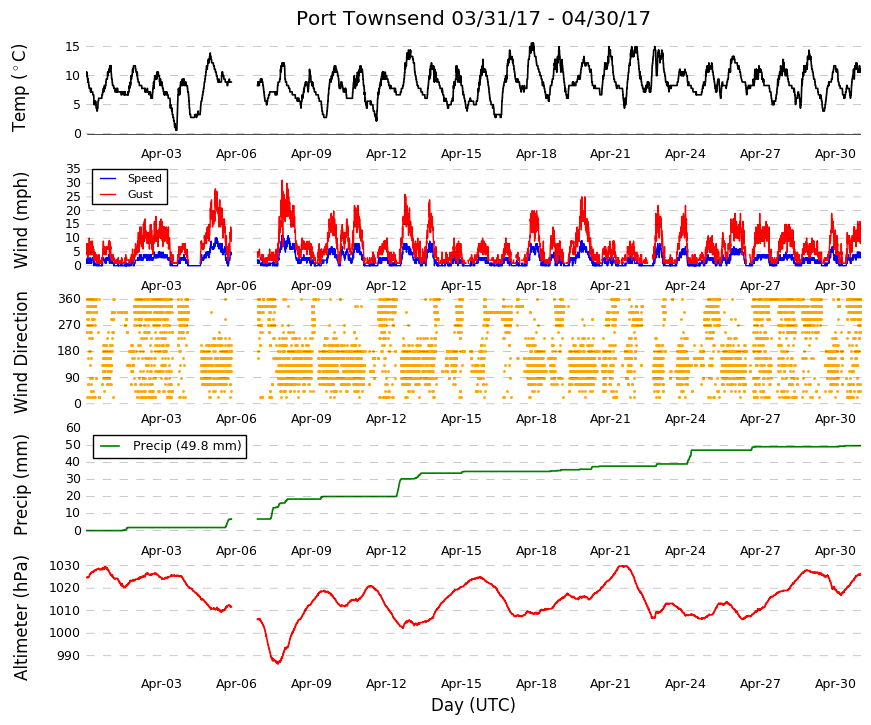The width and height of the screenshot is (871, 725).
Task: Select the Gust label in wind legend
Action: 140,194
